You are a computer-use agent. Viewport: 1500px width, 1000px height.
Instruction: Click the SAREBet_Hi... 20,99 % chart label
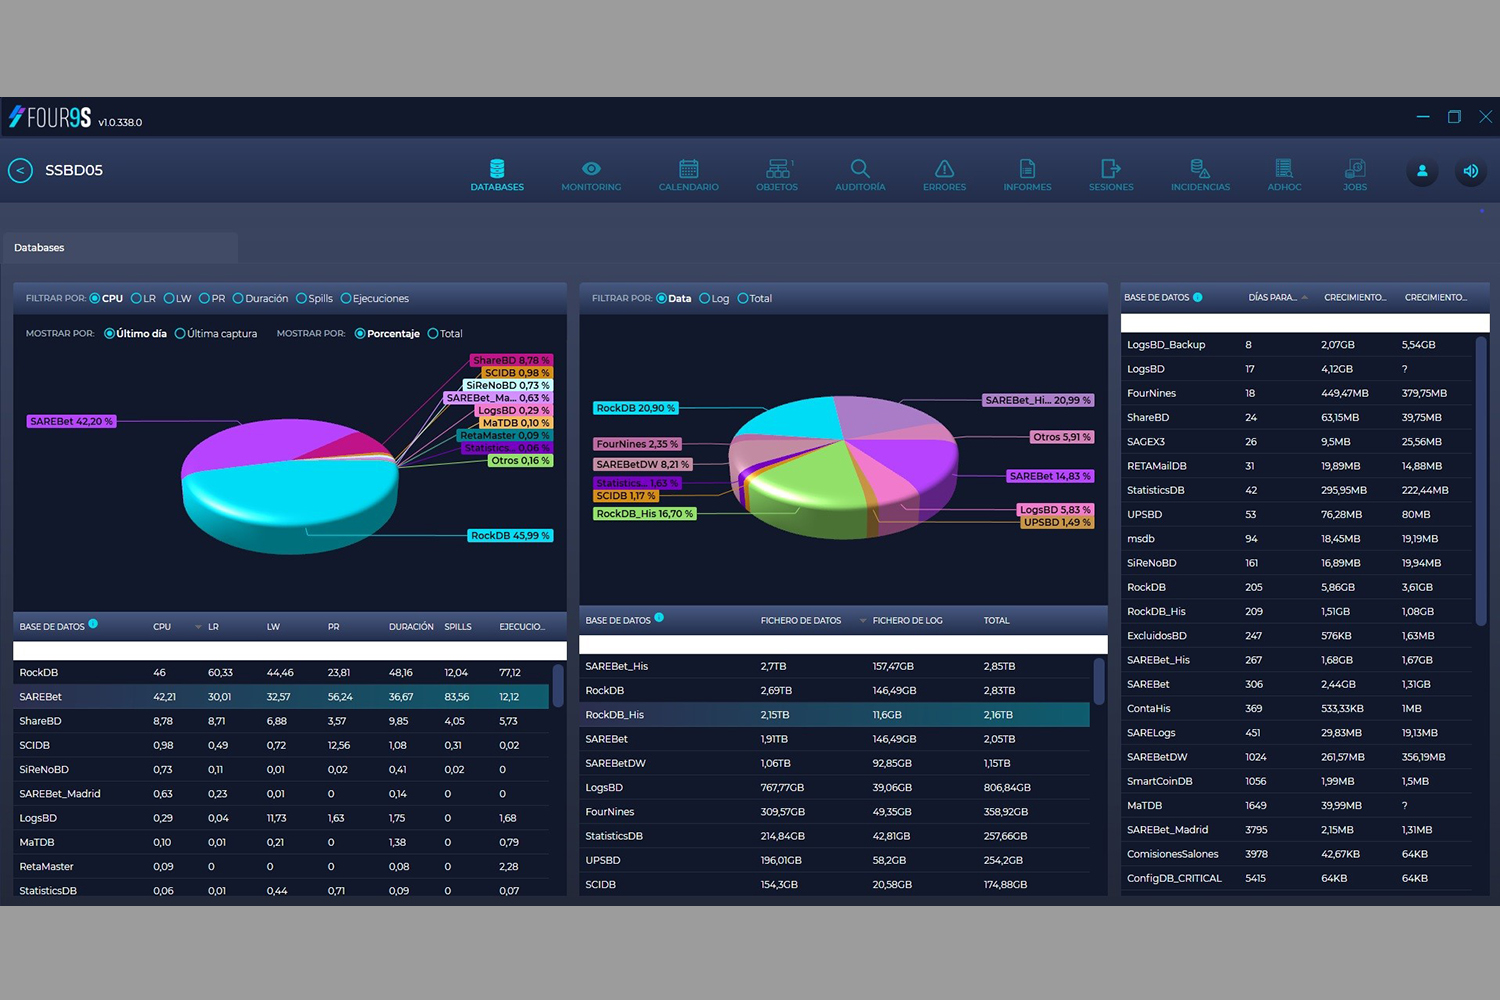[x=1037, y=400]
